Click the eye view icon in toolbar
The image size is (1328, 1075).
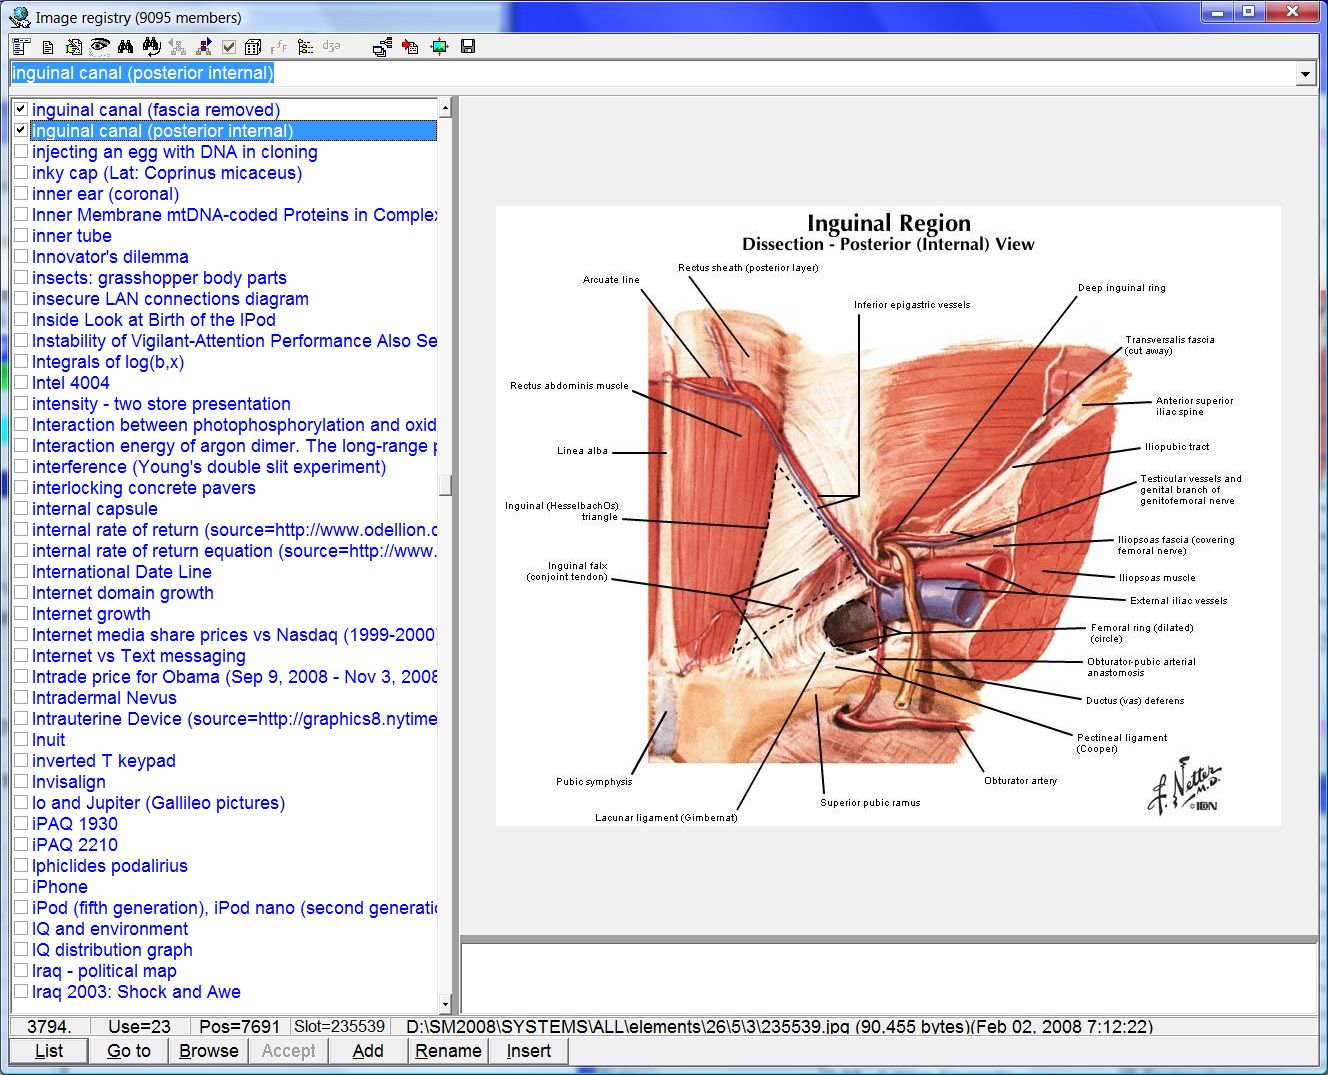tap(99, 47)
